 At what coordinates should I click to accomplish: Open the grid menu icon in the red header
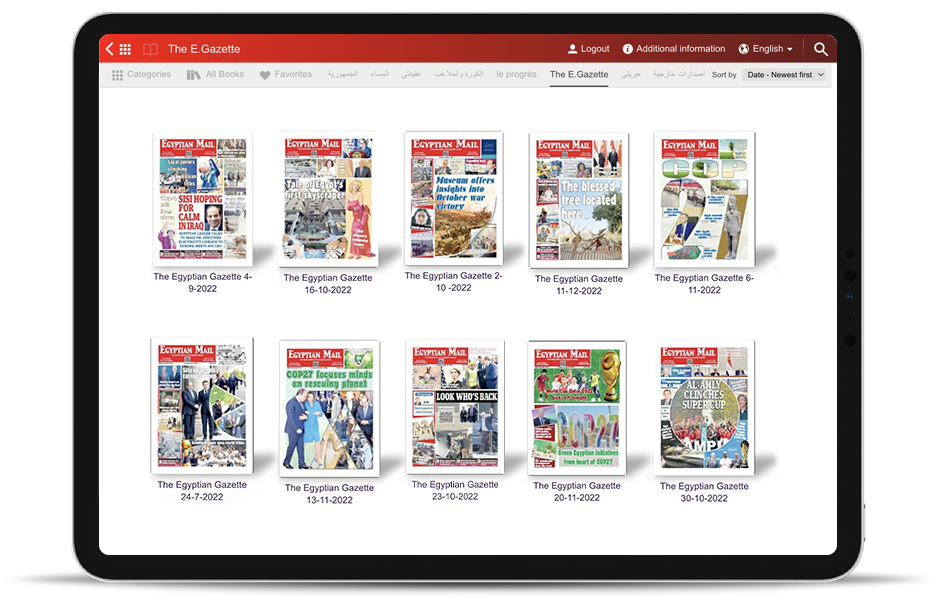pos(125,49)
